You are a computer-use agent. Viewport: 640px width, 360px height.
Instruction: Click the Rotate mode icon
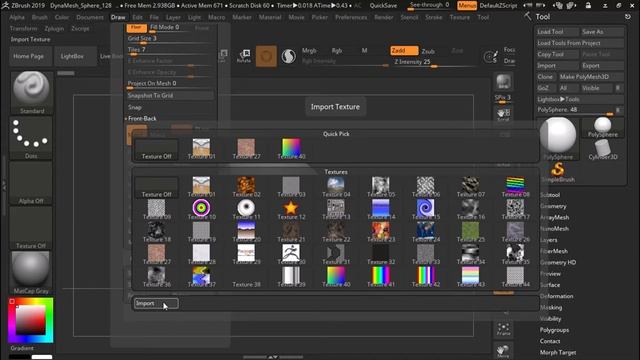click(244, 56)
